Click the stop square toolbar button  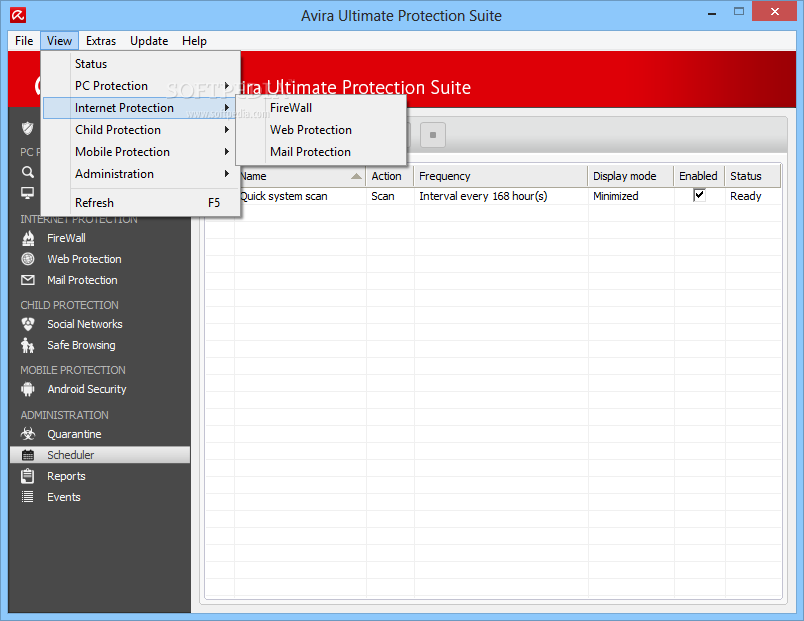(x=433, y=135)
